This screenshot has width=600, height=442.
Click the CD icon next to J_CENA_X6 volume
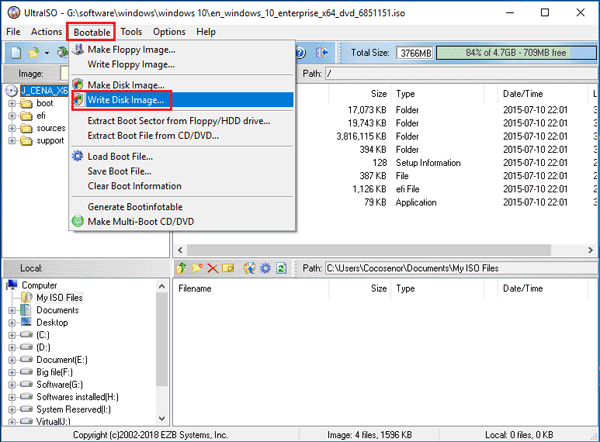coord(12,91)
